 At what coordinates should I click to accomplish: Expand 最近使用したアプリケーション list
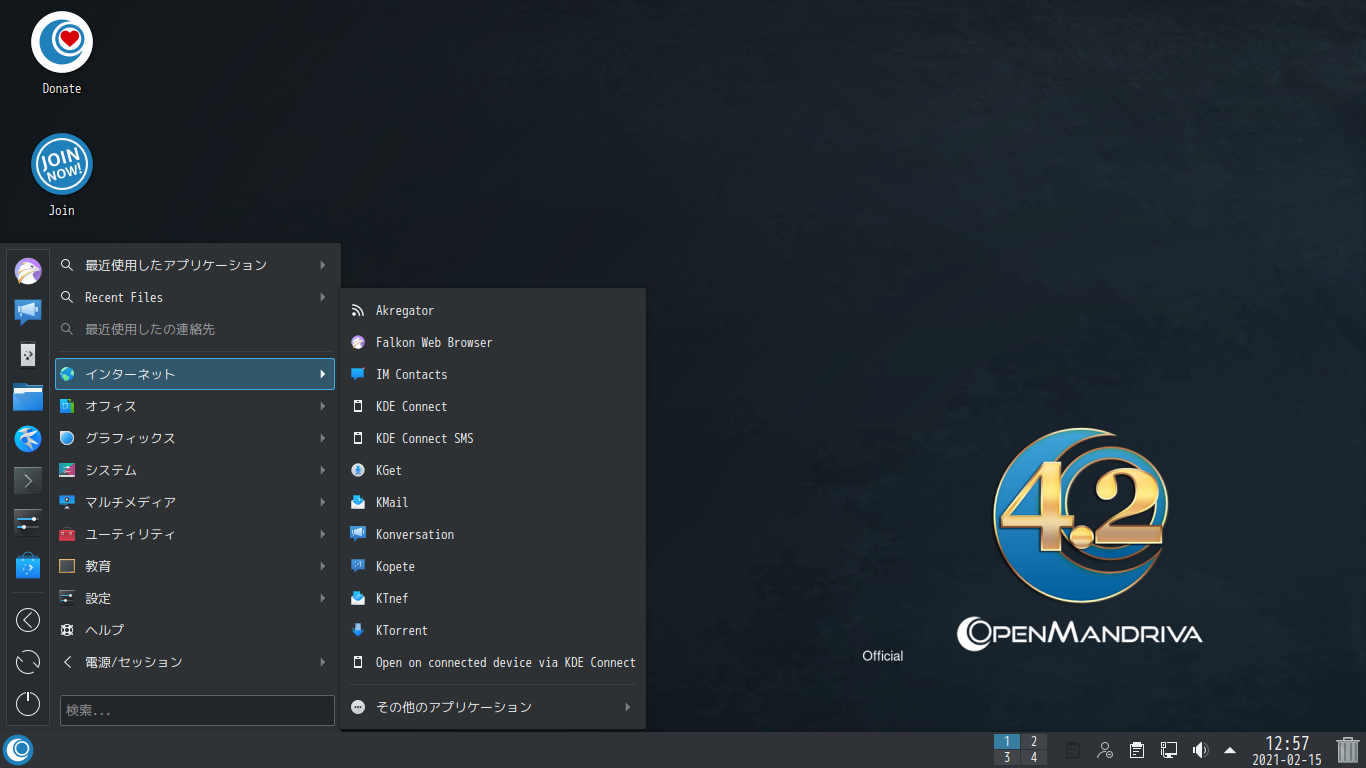point(195,265)
